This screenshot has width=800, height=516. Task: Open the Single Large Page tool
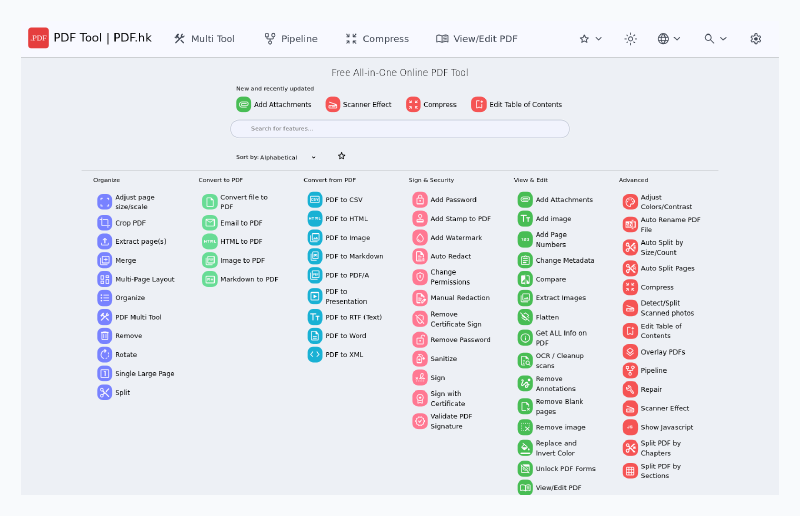[x=136, y=374]
